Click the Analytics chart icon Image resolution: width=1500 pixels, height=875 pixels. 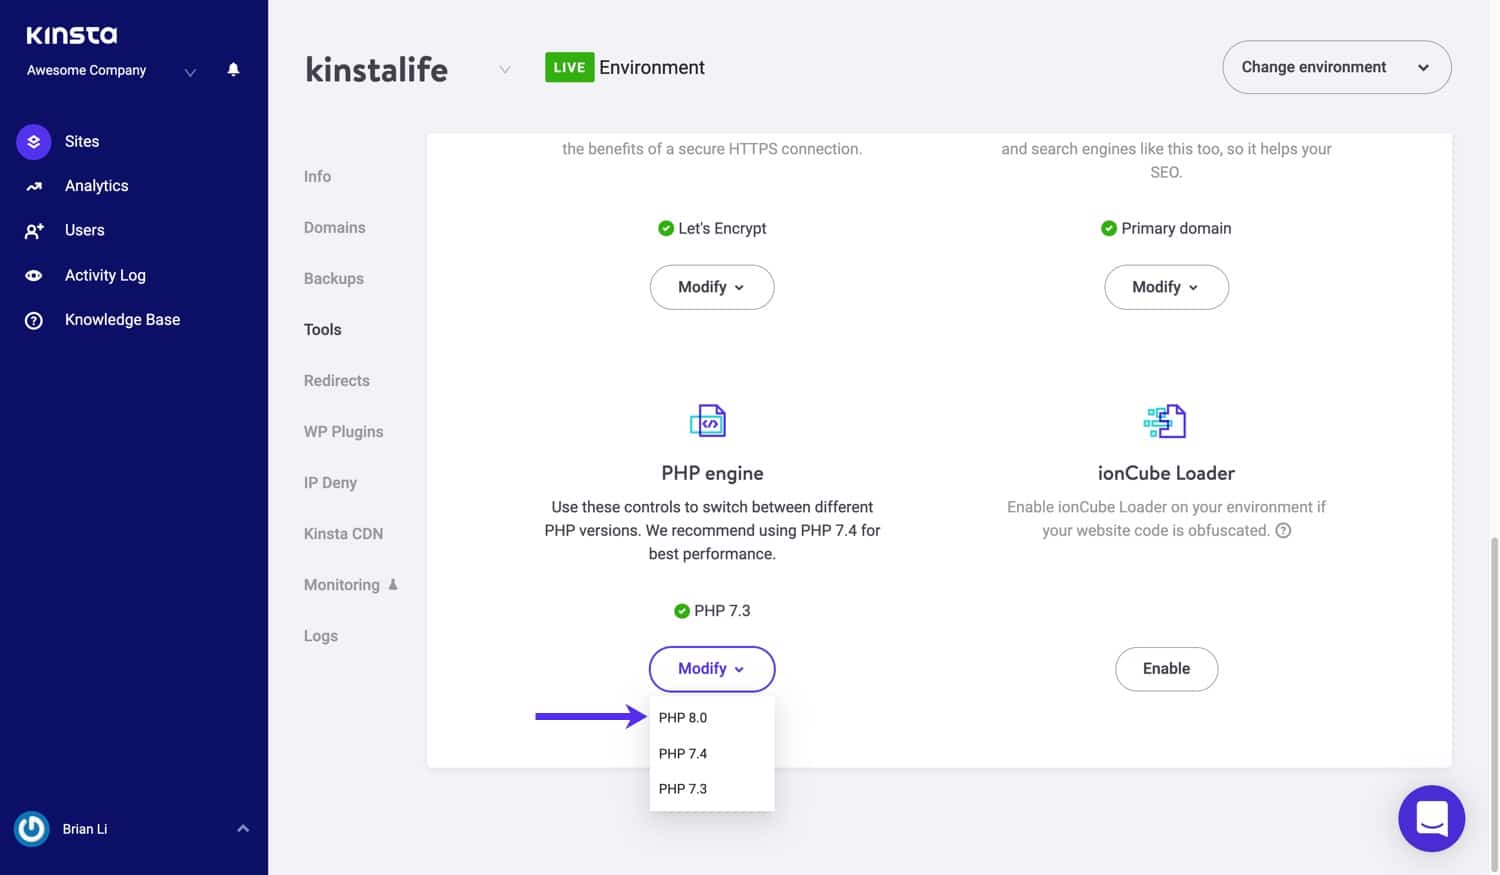(x=34, y=186)
